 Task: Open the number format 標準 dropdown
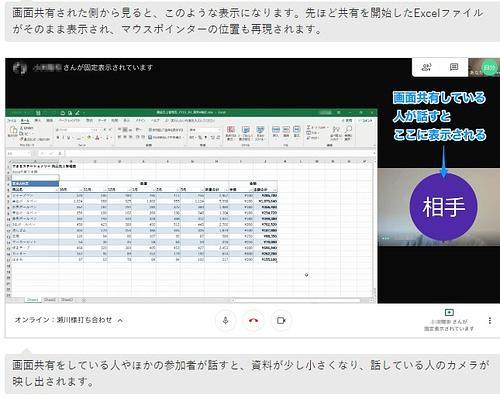click(205, 130)
